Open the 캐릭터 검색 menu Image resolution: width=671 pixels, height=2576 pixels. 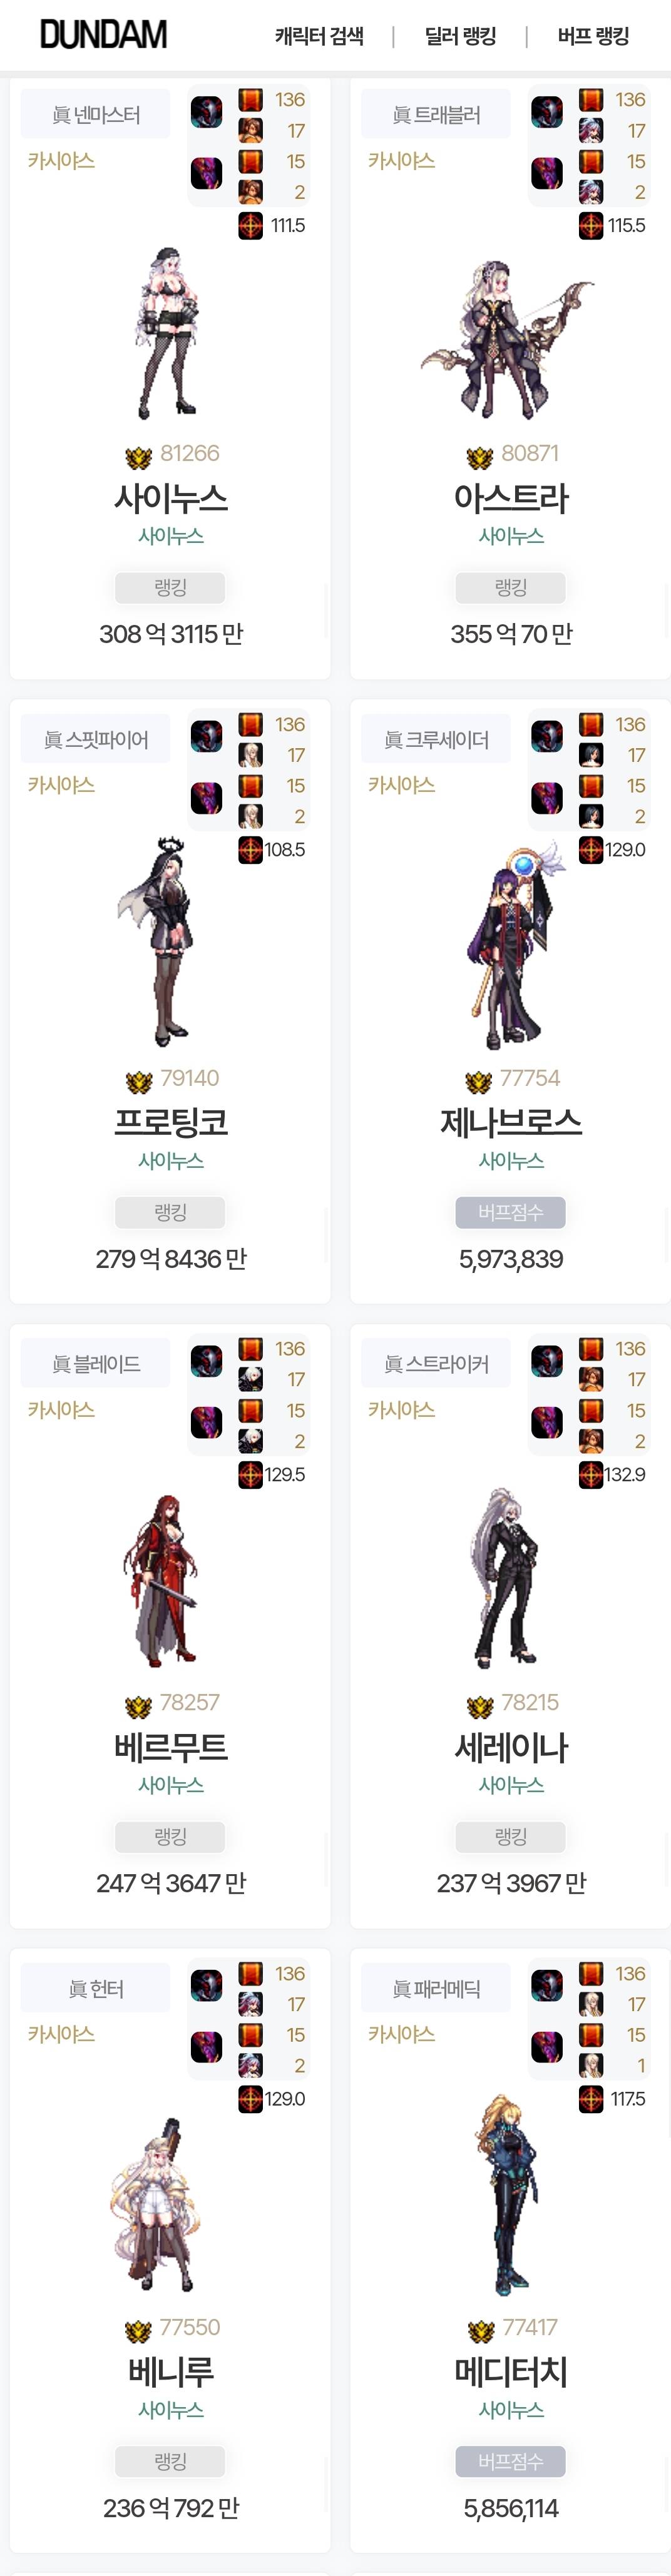pos(319,37)
